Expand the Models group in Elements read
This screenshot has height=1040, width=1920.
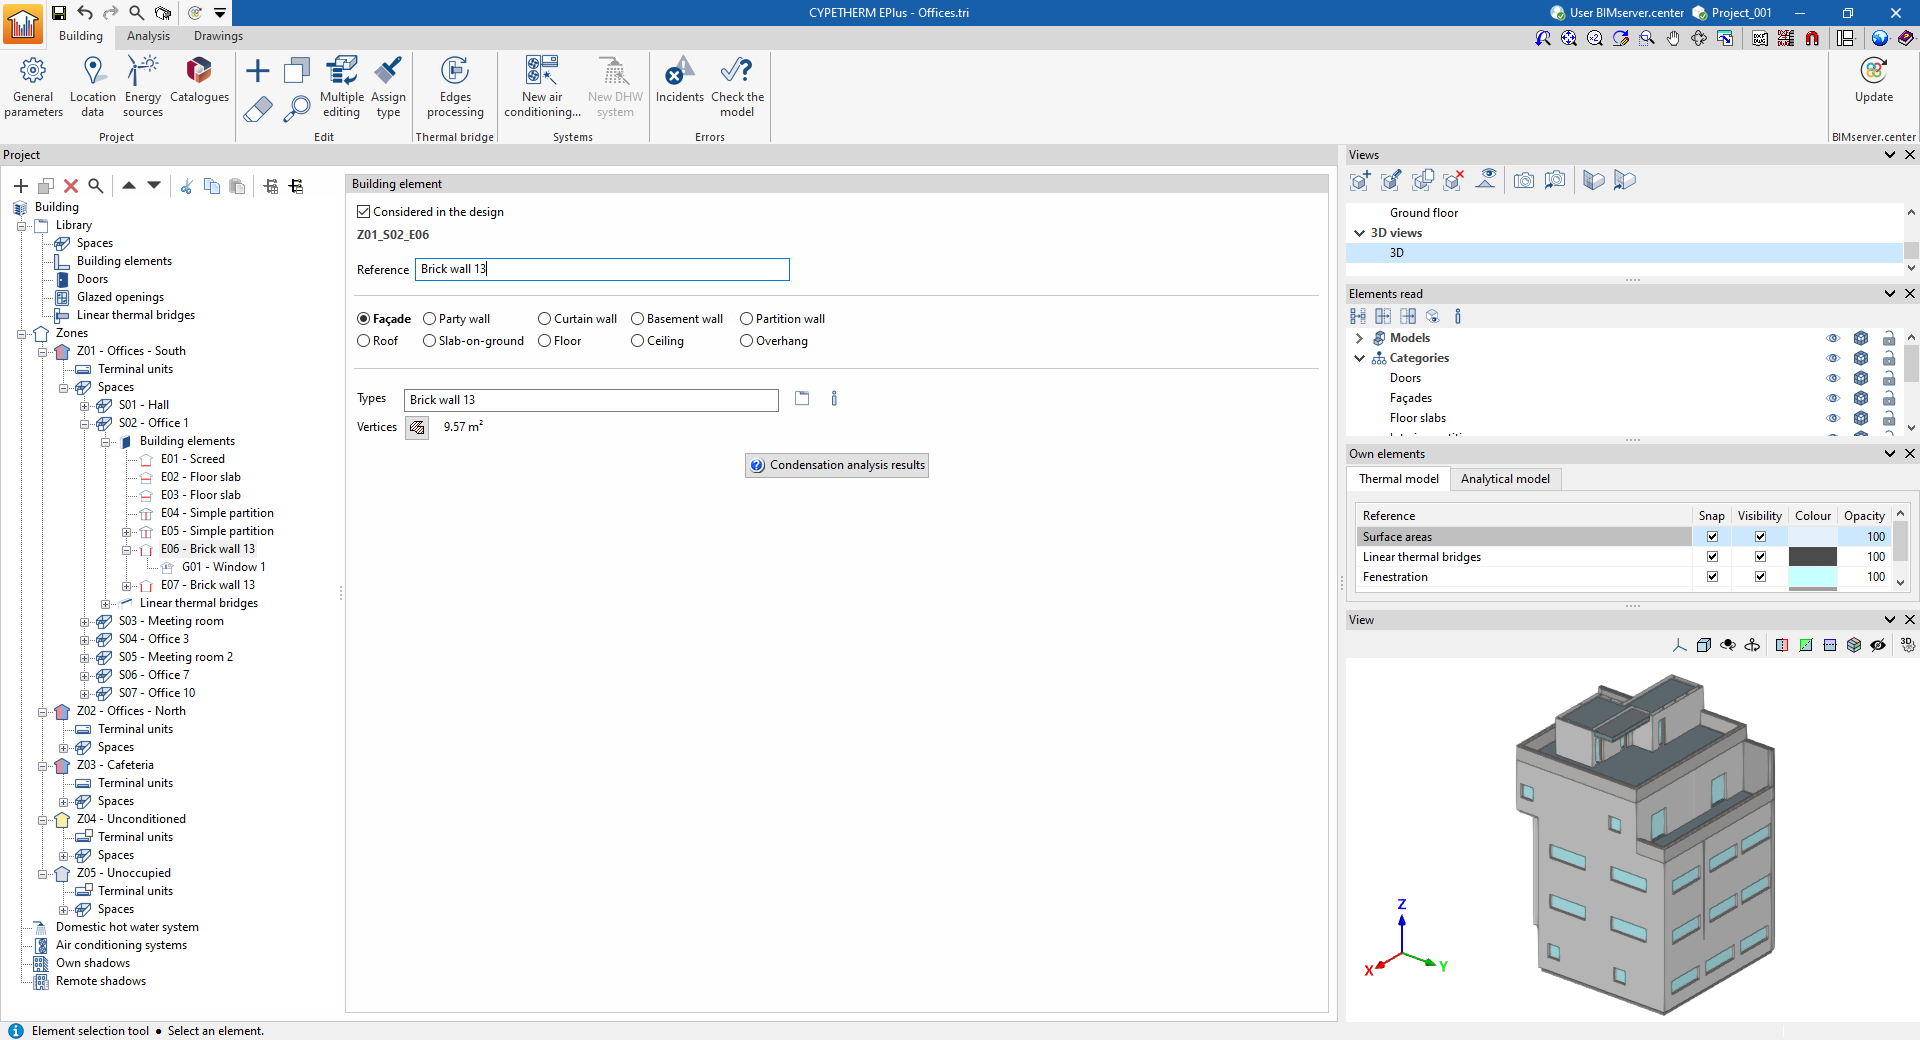coord(1359,338)
